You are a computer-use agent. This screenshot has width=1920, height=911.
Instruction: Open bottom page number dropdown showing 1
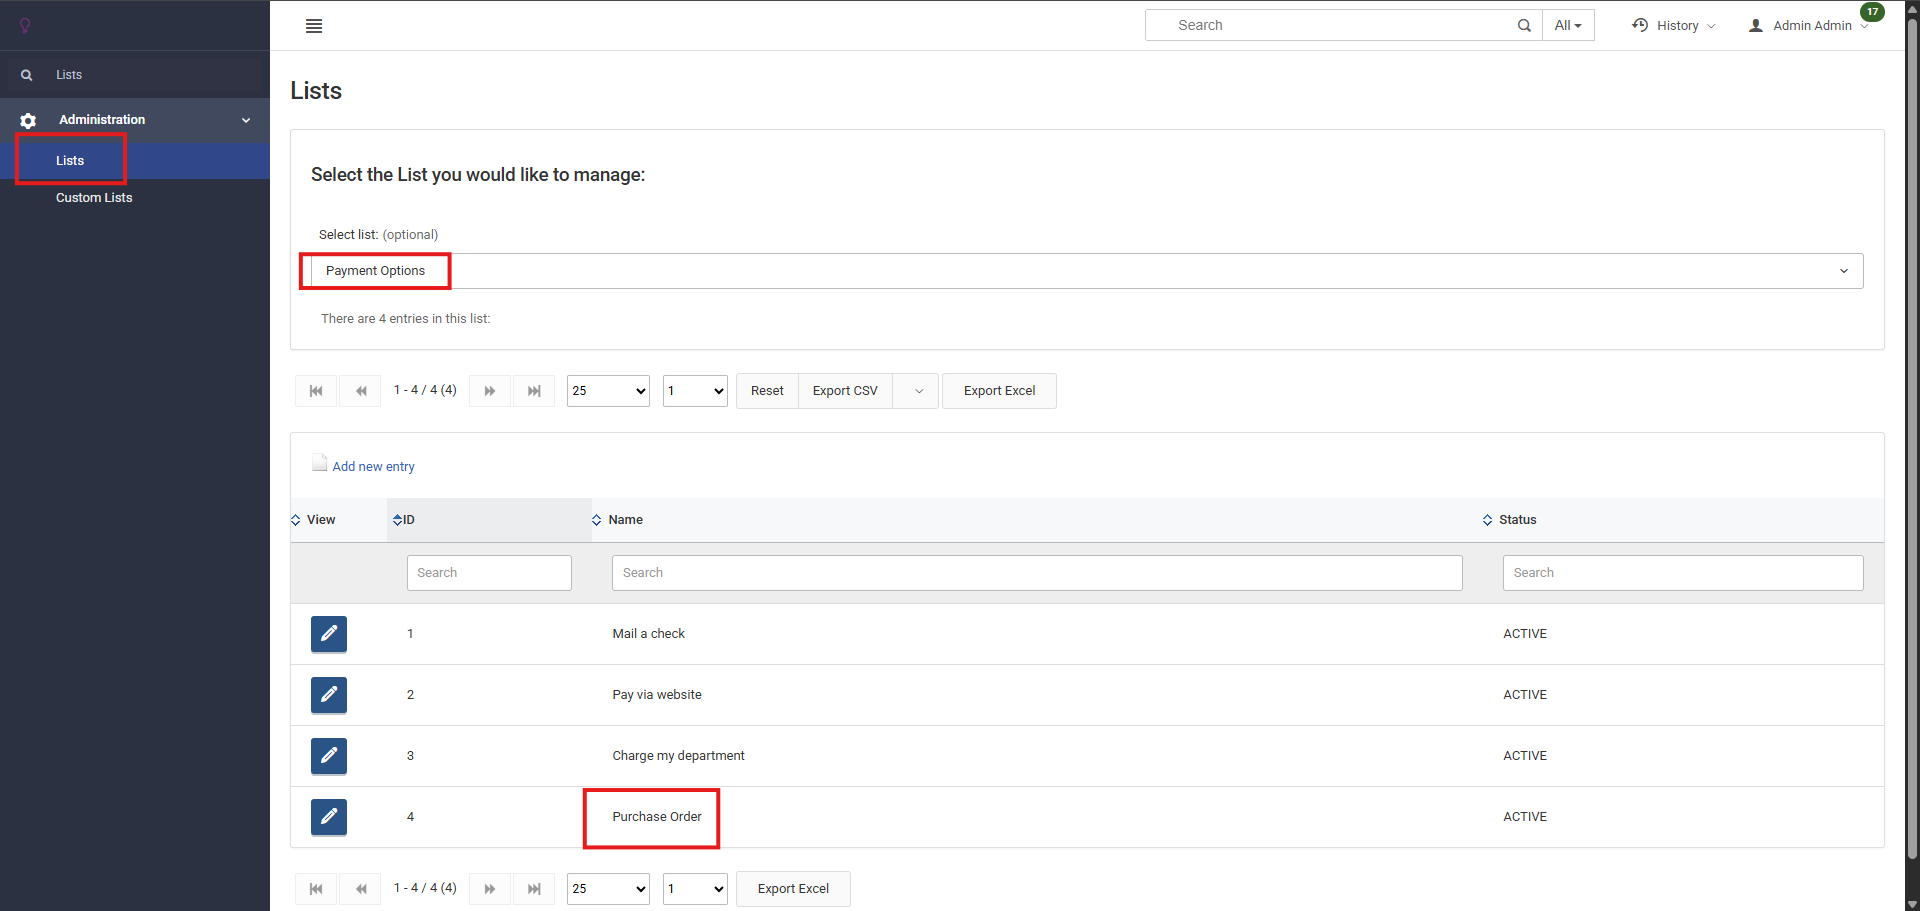pyautogui.click(x=695, y=889)
